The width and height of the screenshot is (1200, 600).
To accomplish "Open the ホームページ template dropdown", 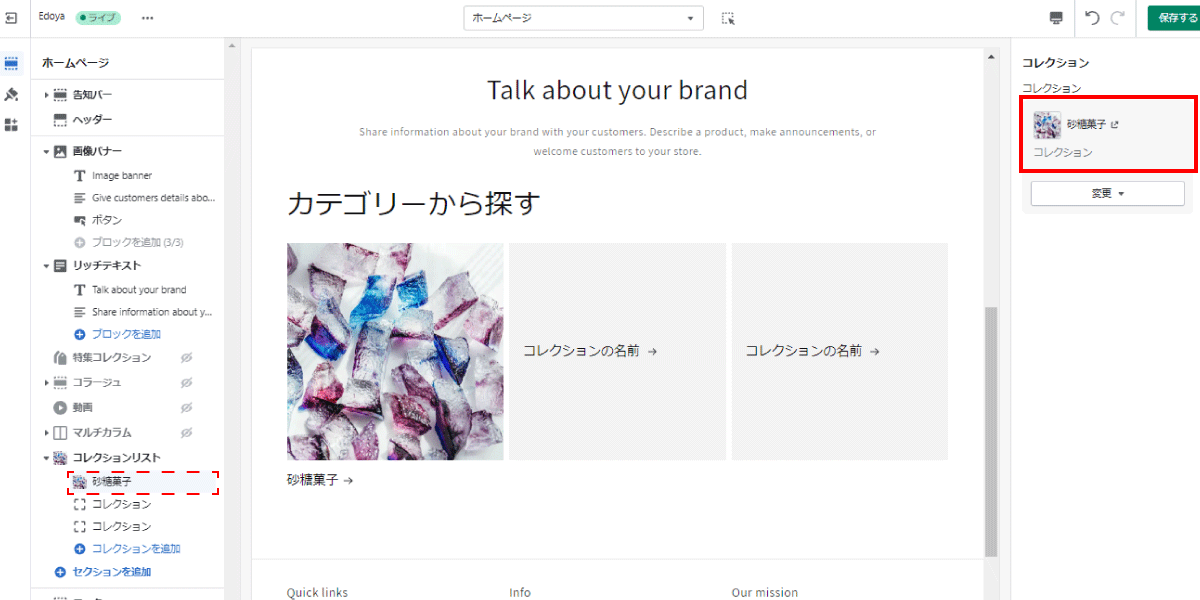I will pyautogui.click(x=583, y=18).
